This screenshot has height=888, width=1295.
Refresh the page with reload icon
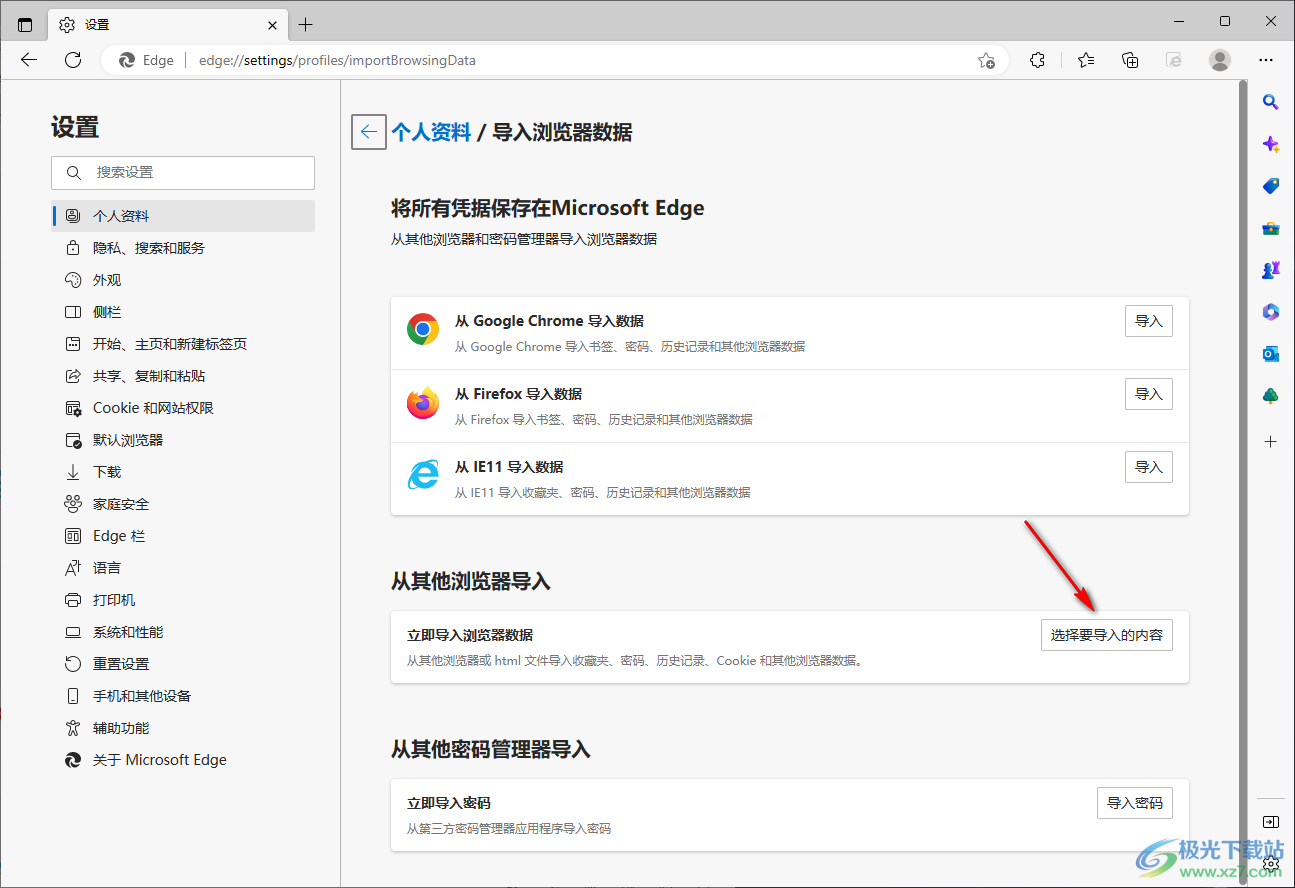pos(73,60)
